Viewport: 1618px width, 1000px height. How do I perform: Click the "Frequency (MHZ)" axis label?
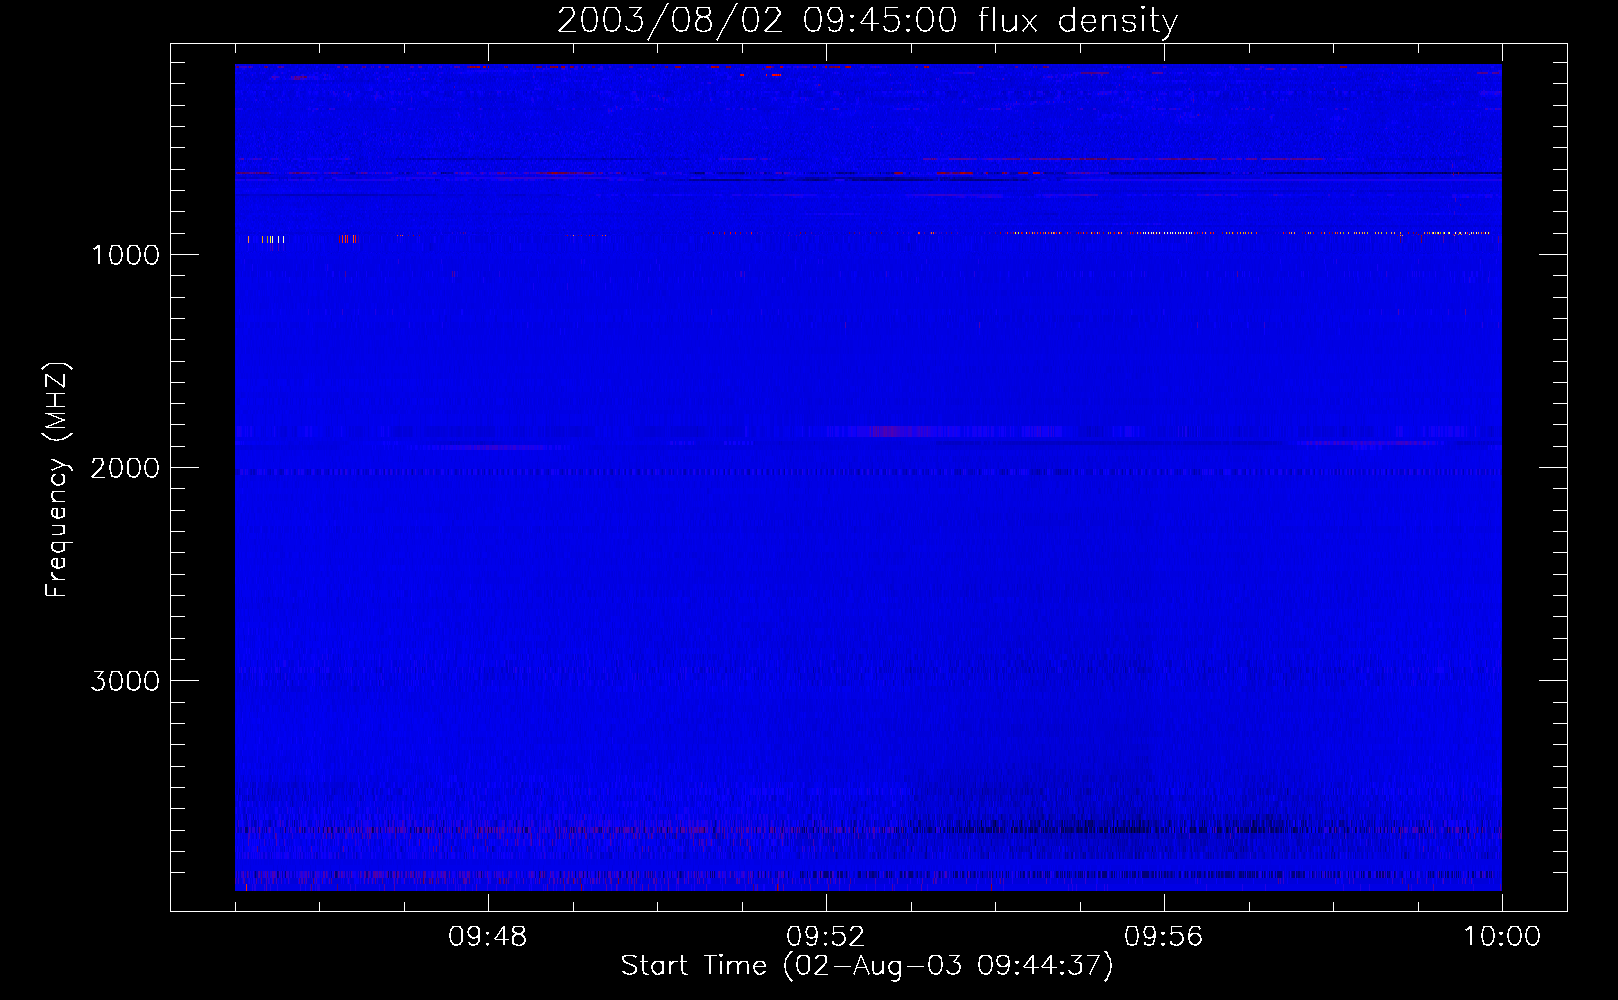click(x=58, y=480)
